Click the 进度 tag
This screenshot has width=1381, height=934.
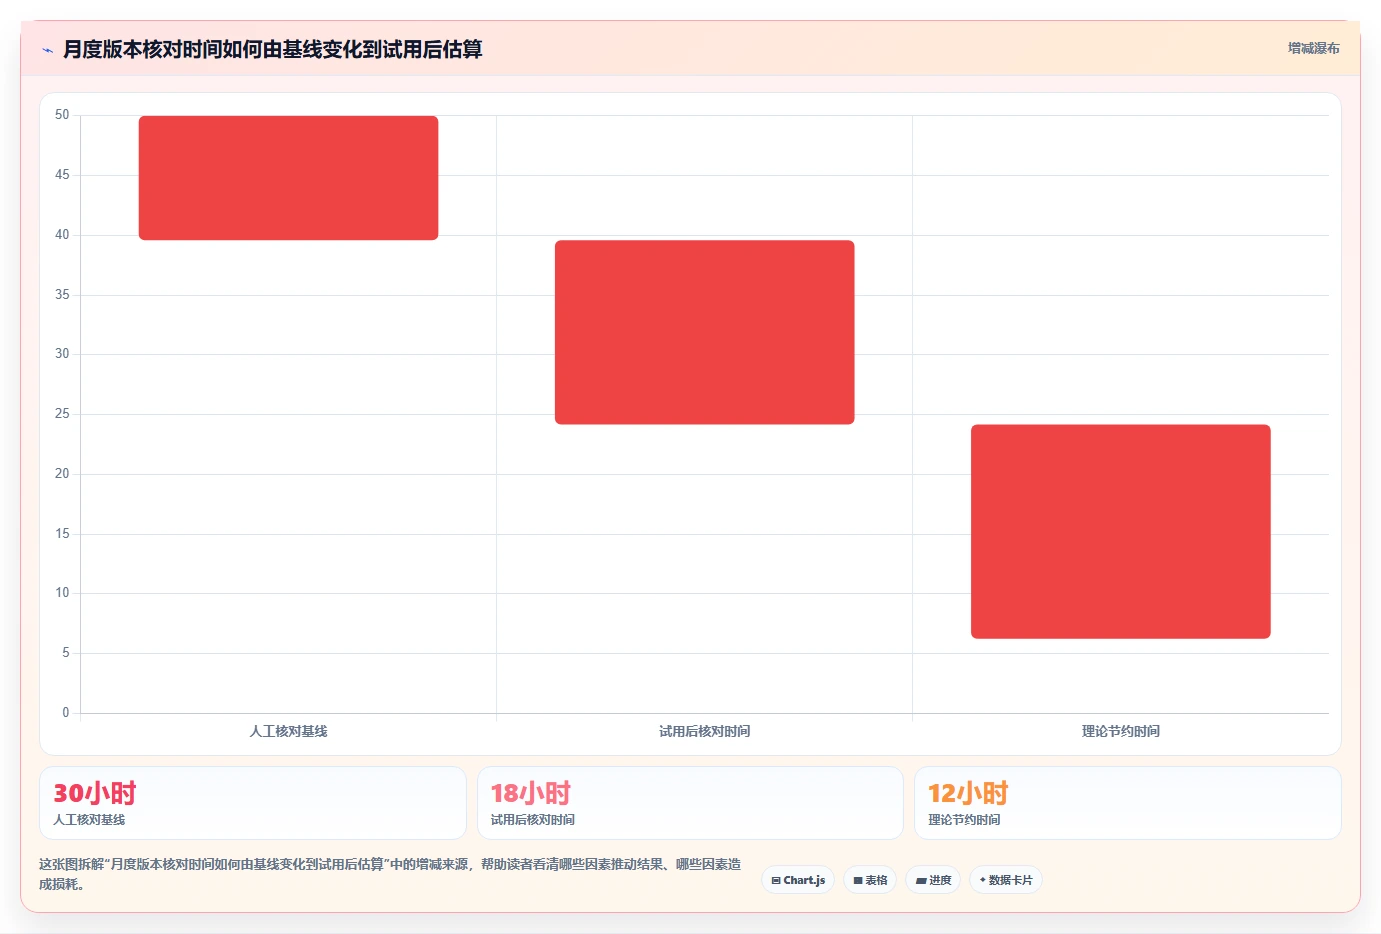pyautogui.click(x=933, y=880)
